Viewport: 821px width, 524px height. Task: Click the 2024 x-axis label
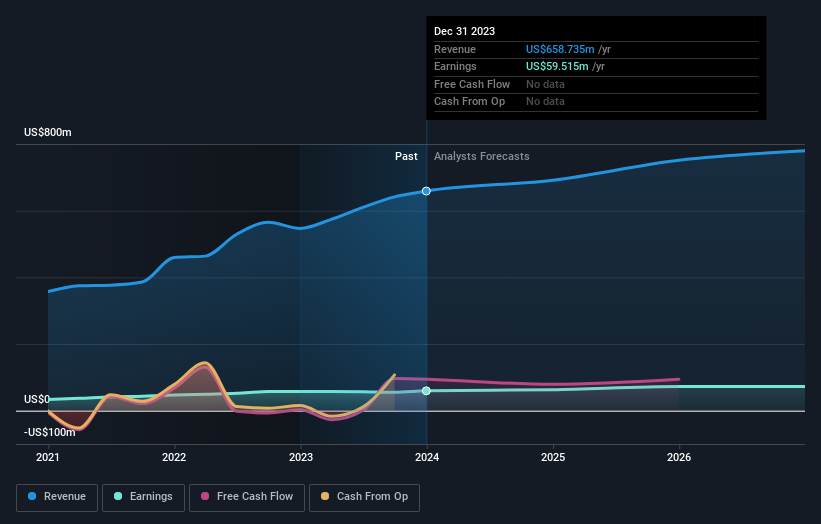(427, 458)
